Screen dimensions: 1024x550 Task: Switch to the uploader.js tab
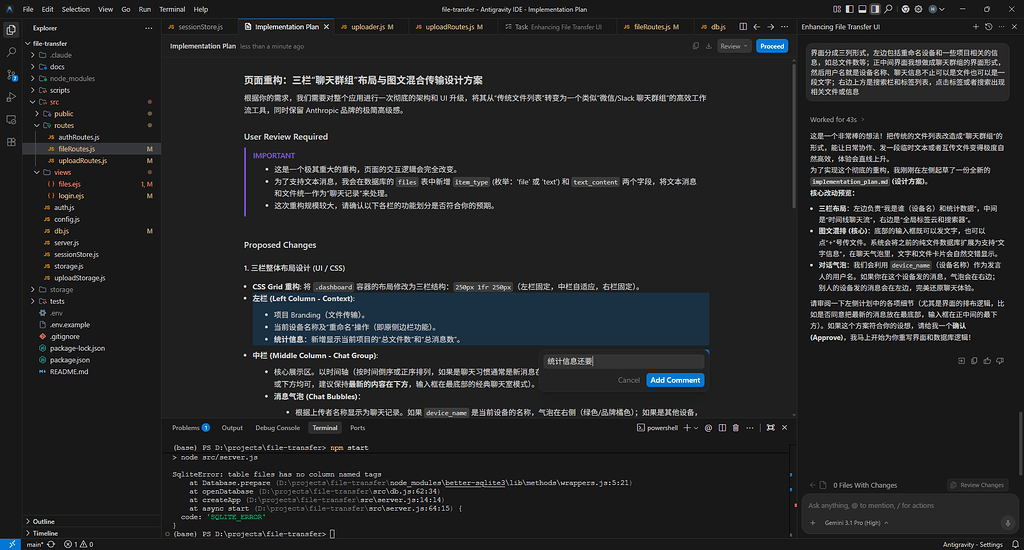(372, 27)
